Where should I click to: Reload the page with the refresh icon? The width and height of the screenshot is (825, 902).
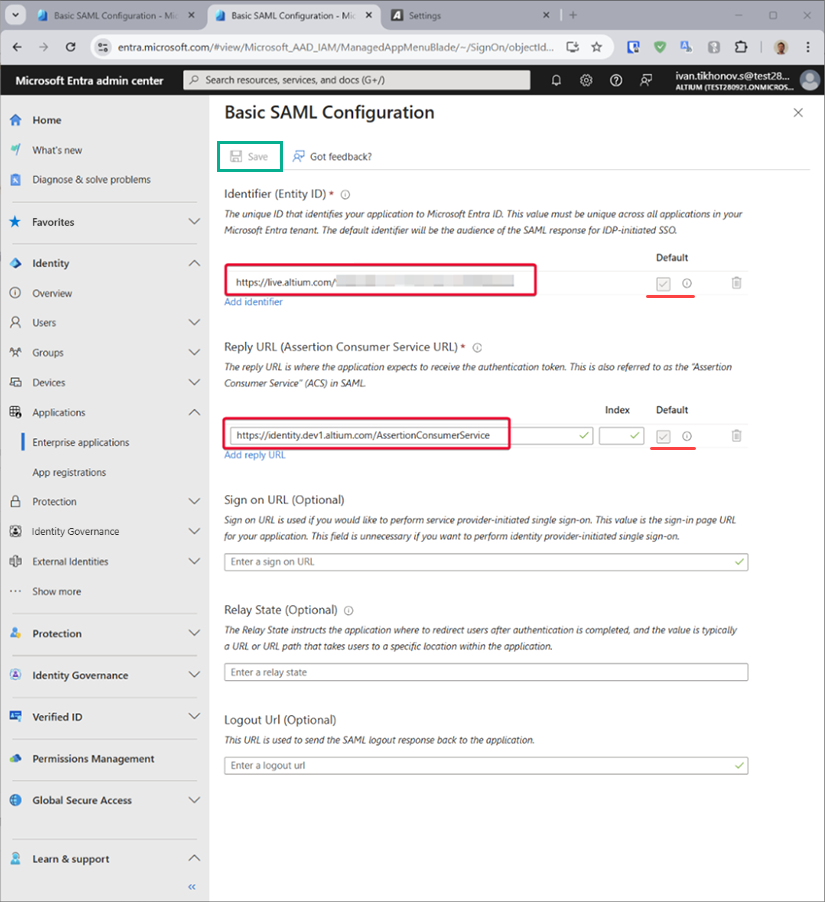(70, 47)
